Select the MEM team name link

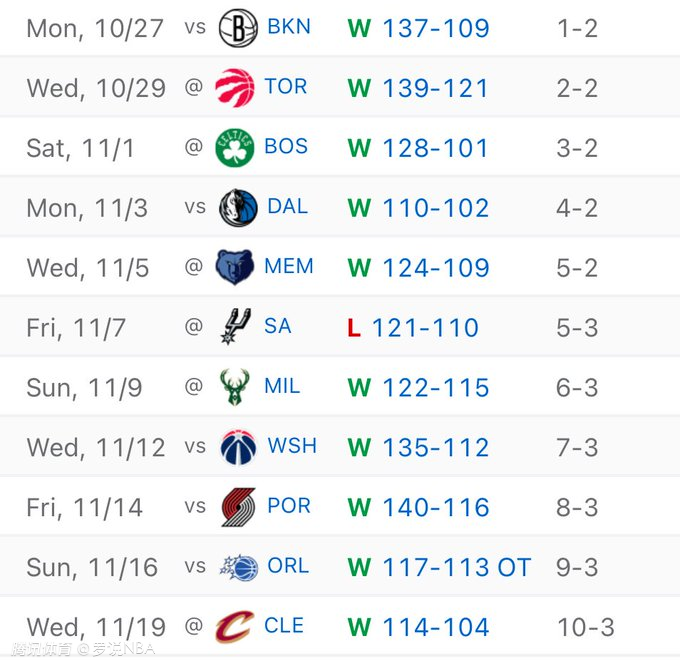(x=289, y=267)
